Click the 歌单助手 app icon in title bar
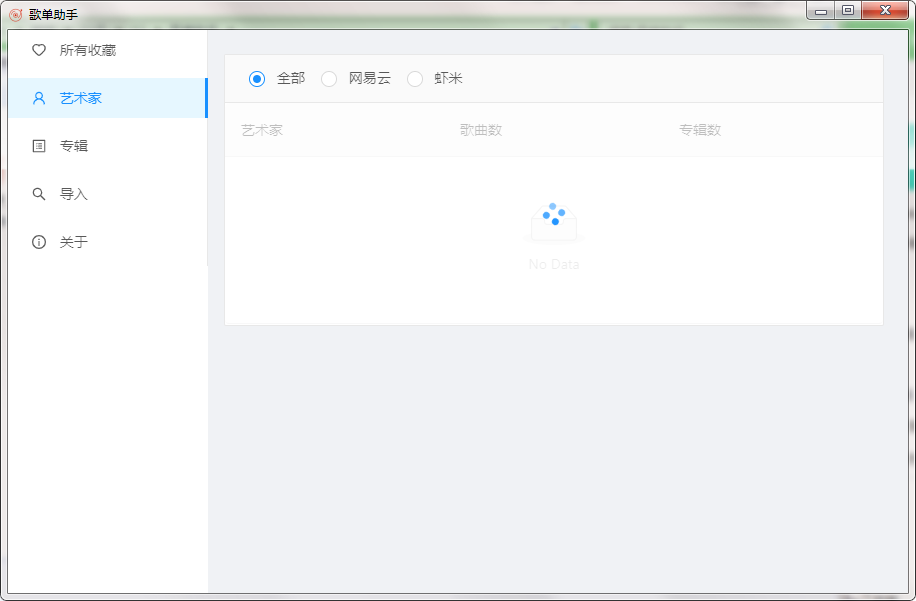This screenshot has height=601, width=916. pyautogui.click(x=16, y=14)
